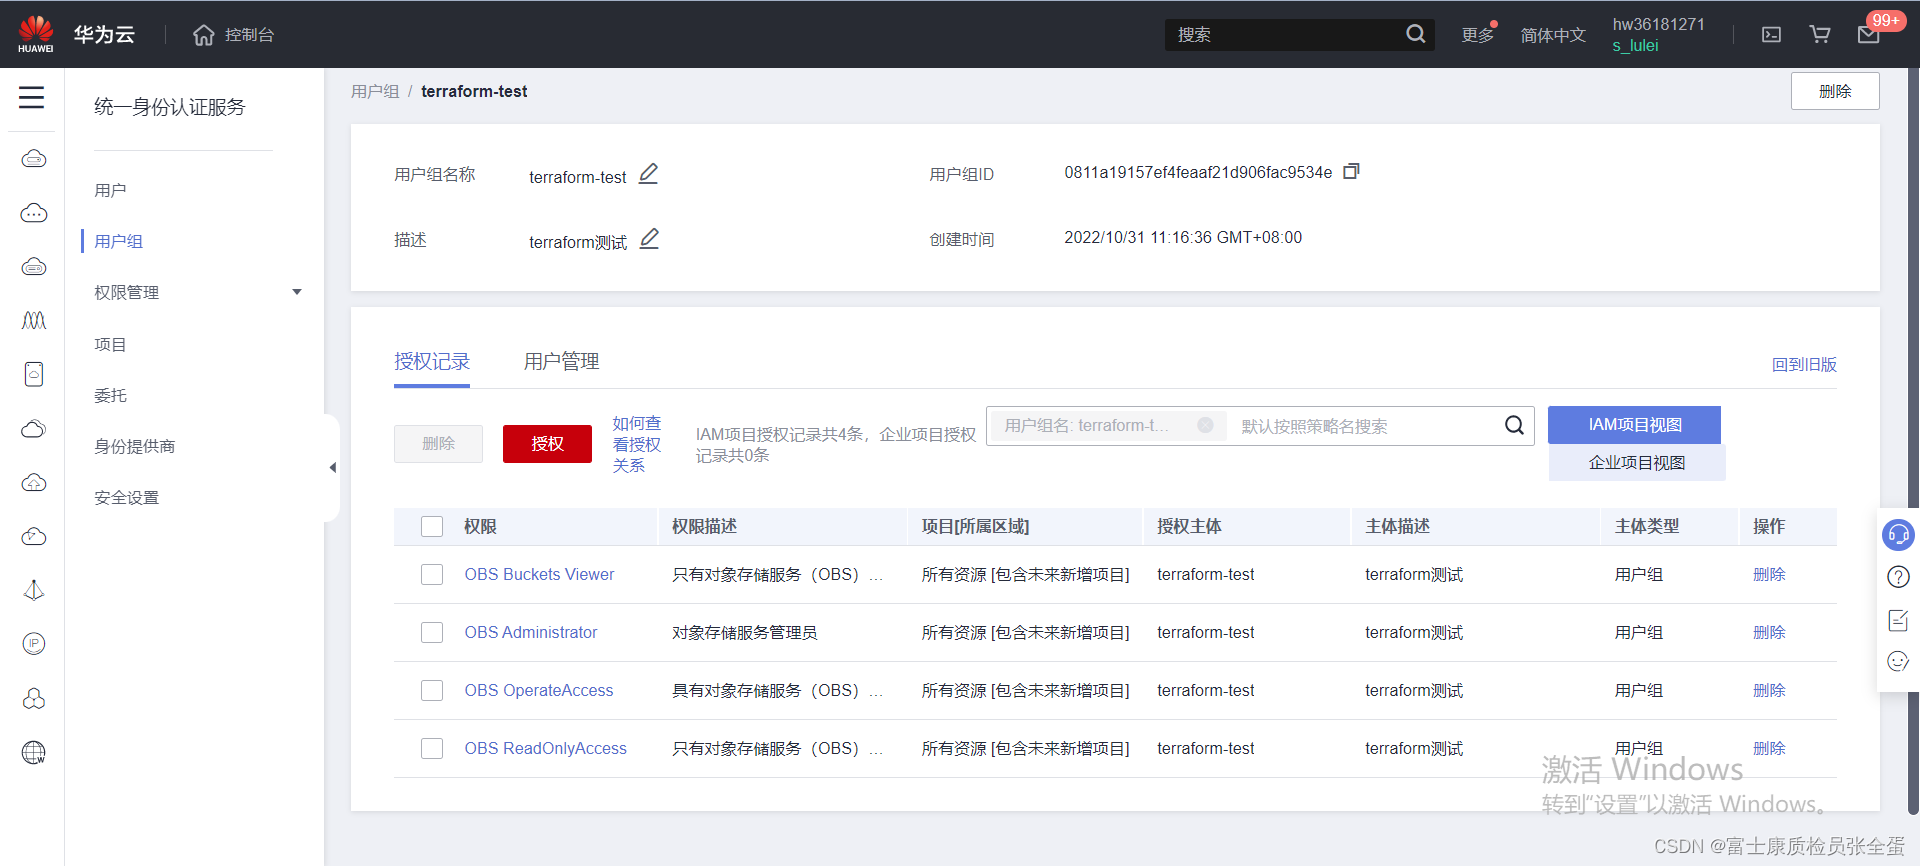Screen dimensions: 1920x866
Task: Click the top-right 删除 group button
Action: click(x=1835, y=91)
